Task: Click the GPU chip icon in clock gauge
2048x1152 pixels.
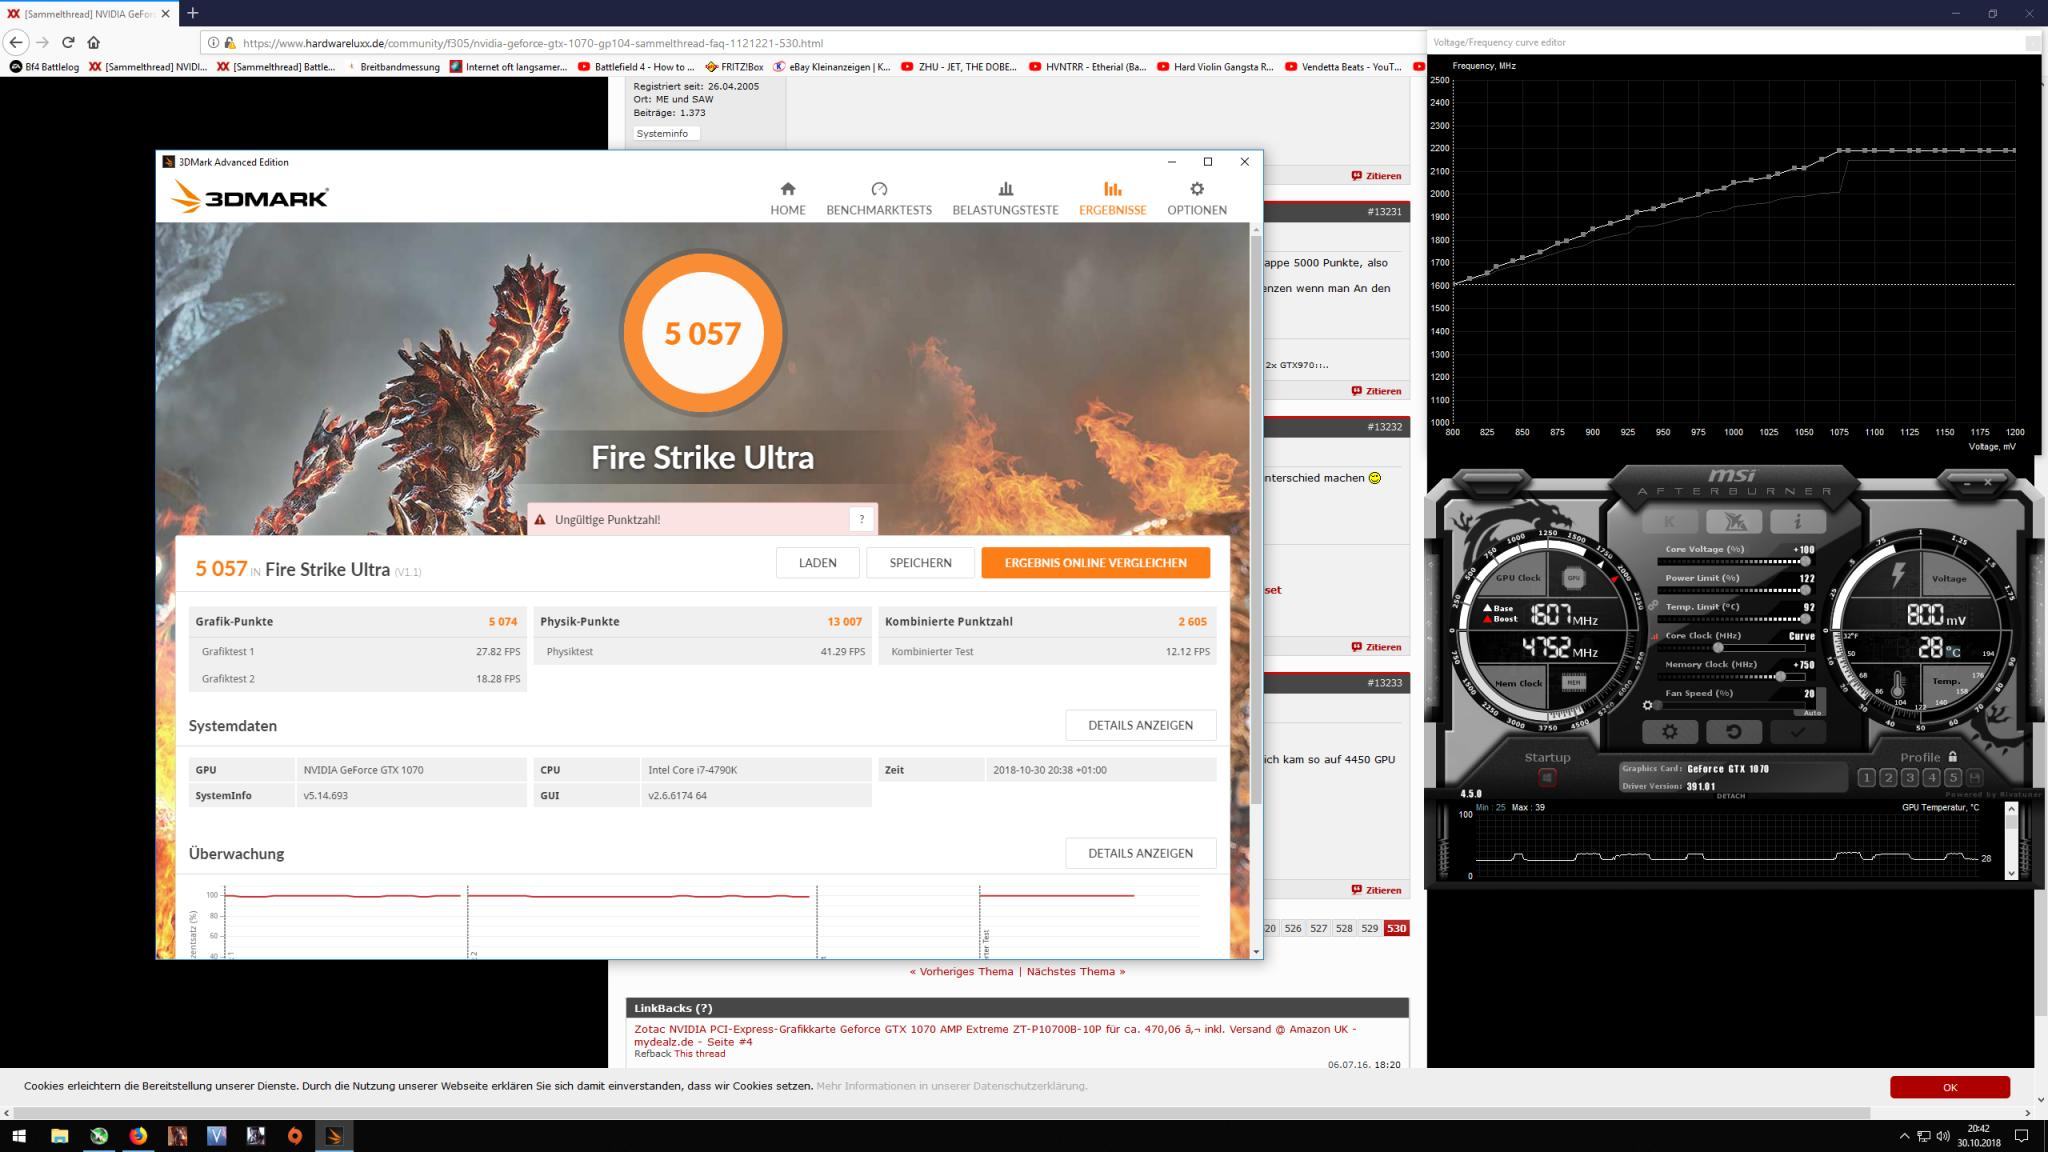Action: [1573, 578]
